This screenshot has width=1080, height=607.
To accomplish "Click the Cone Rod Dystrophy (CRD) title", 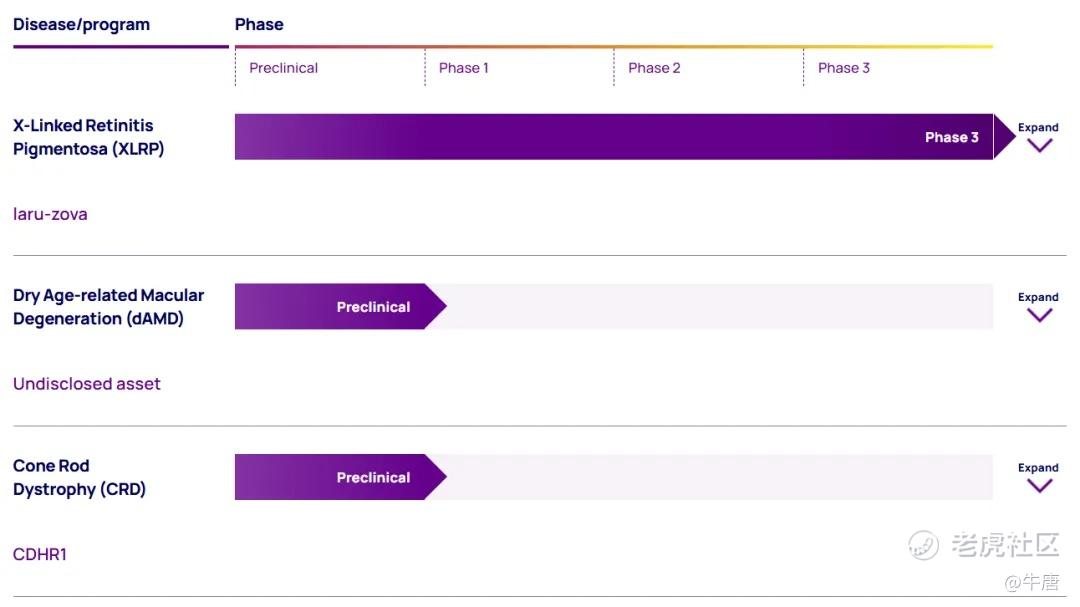I will coord(79,477).
